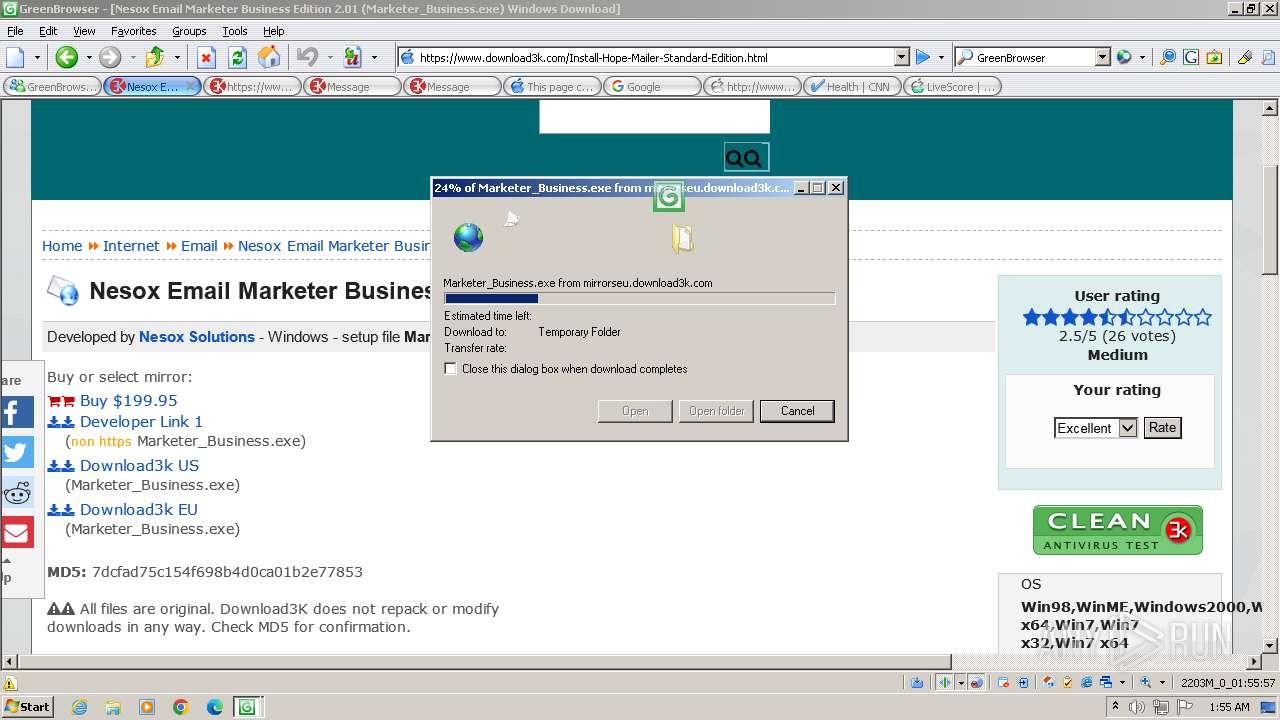1280x720 pixels.
Task: Share on Twitter sidebar icon
Action: tap(17, 452)
